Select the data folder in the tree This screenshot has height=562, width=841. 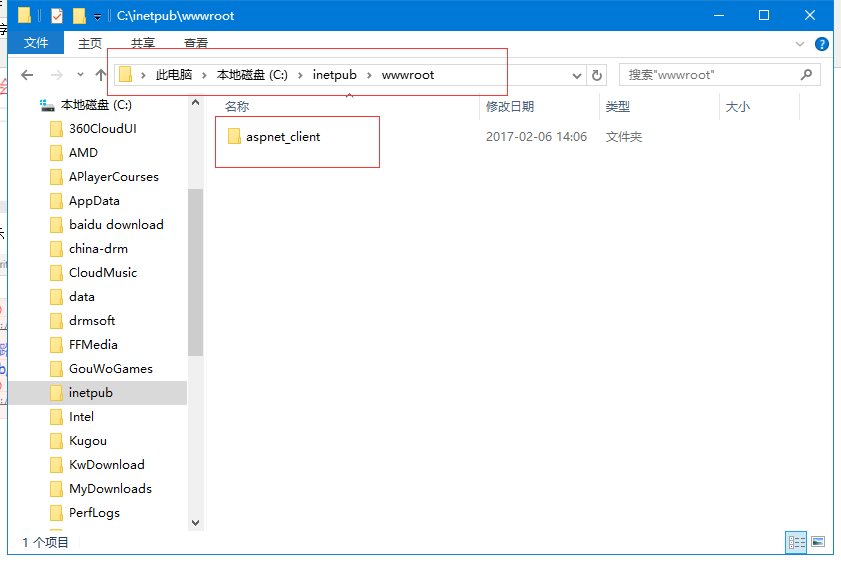point(82,297)
